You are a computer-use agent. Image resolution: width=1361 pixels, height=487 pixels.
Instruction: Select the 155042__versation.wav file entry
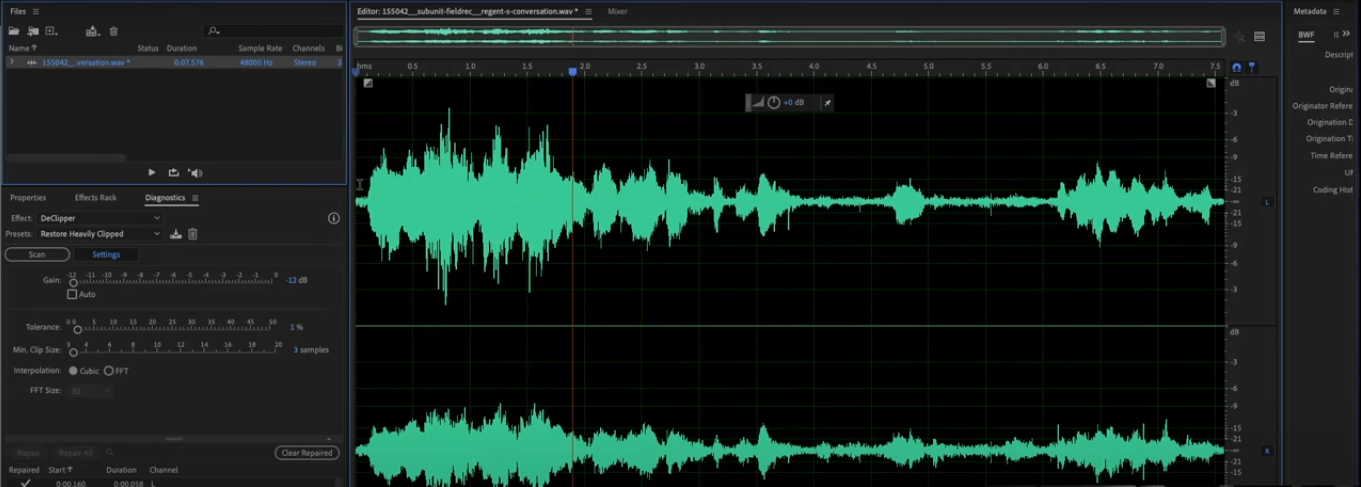[x=86, y=62]
